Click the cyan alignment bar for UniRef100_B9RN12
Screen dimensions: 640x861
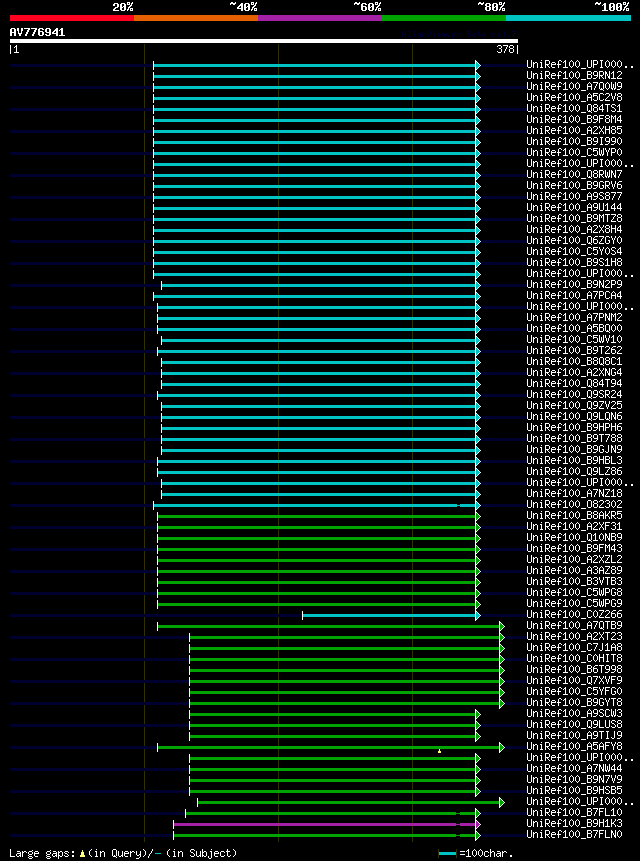[315, 76]
